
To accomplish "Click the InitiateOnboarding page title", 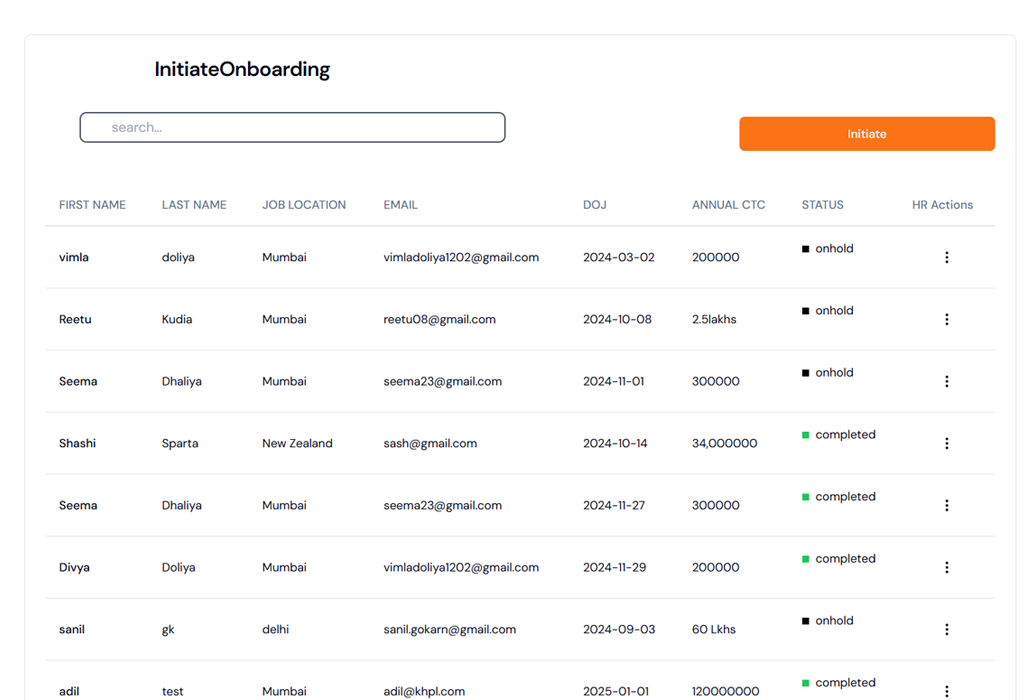I will [x=242, y=69].
